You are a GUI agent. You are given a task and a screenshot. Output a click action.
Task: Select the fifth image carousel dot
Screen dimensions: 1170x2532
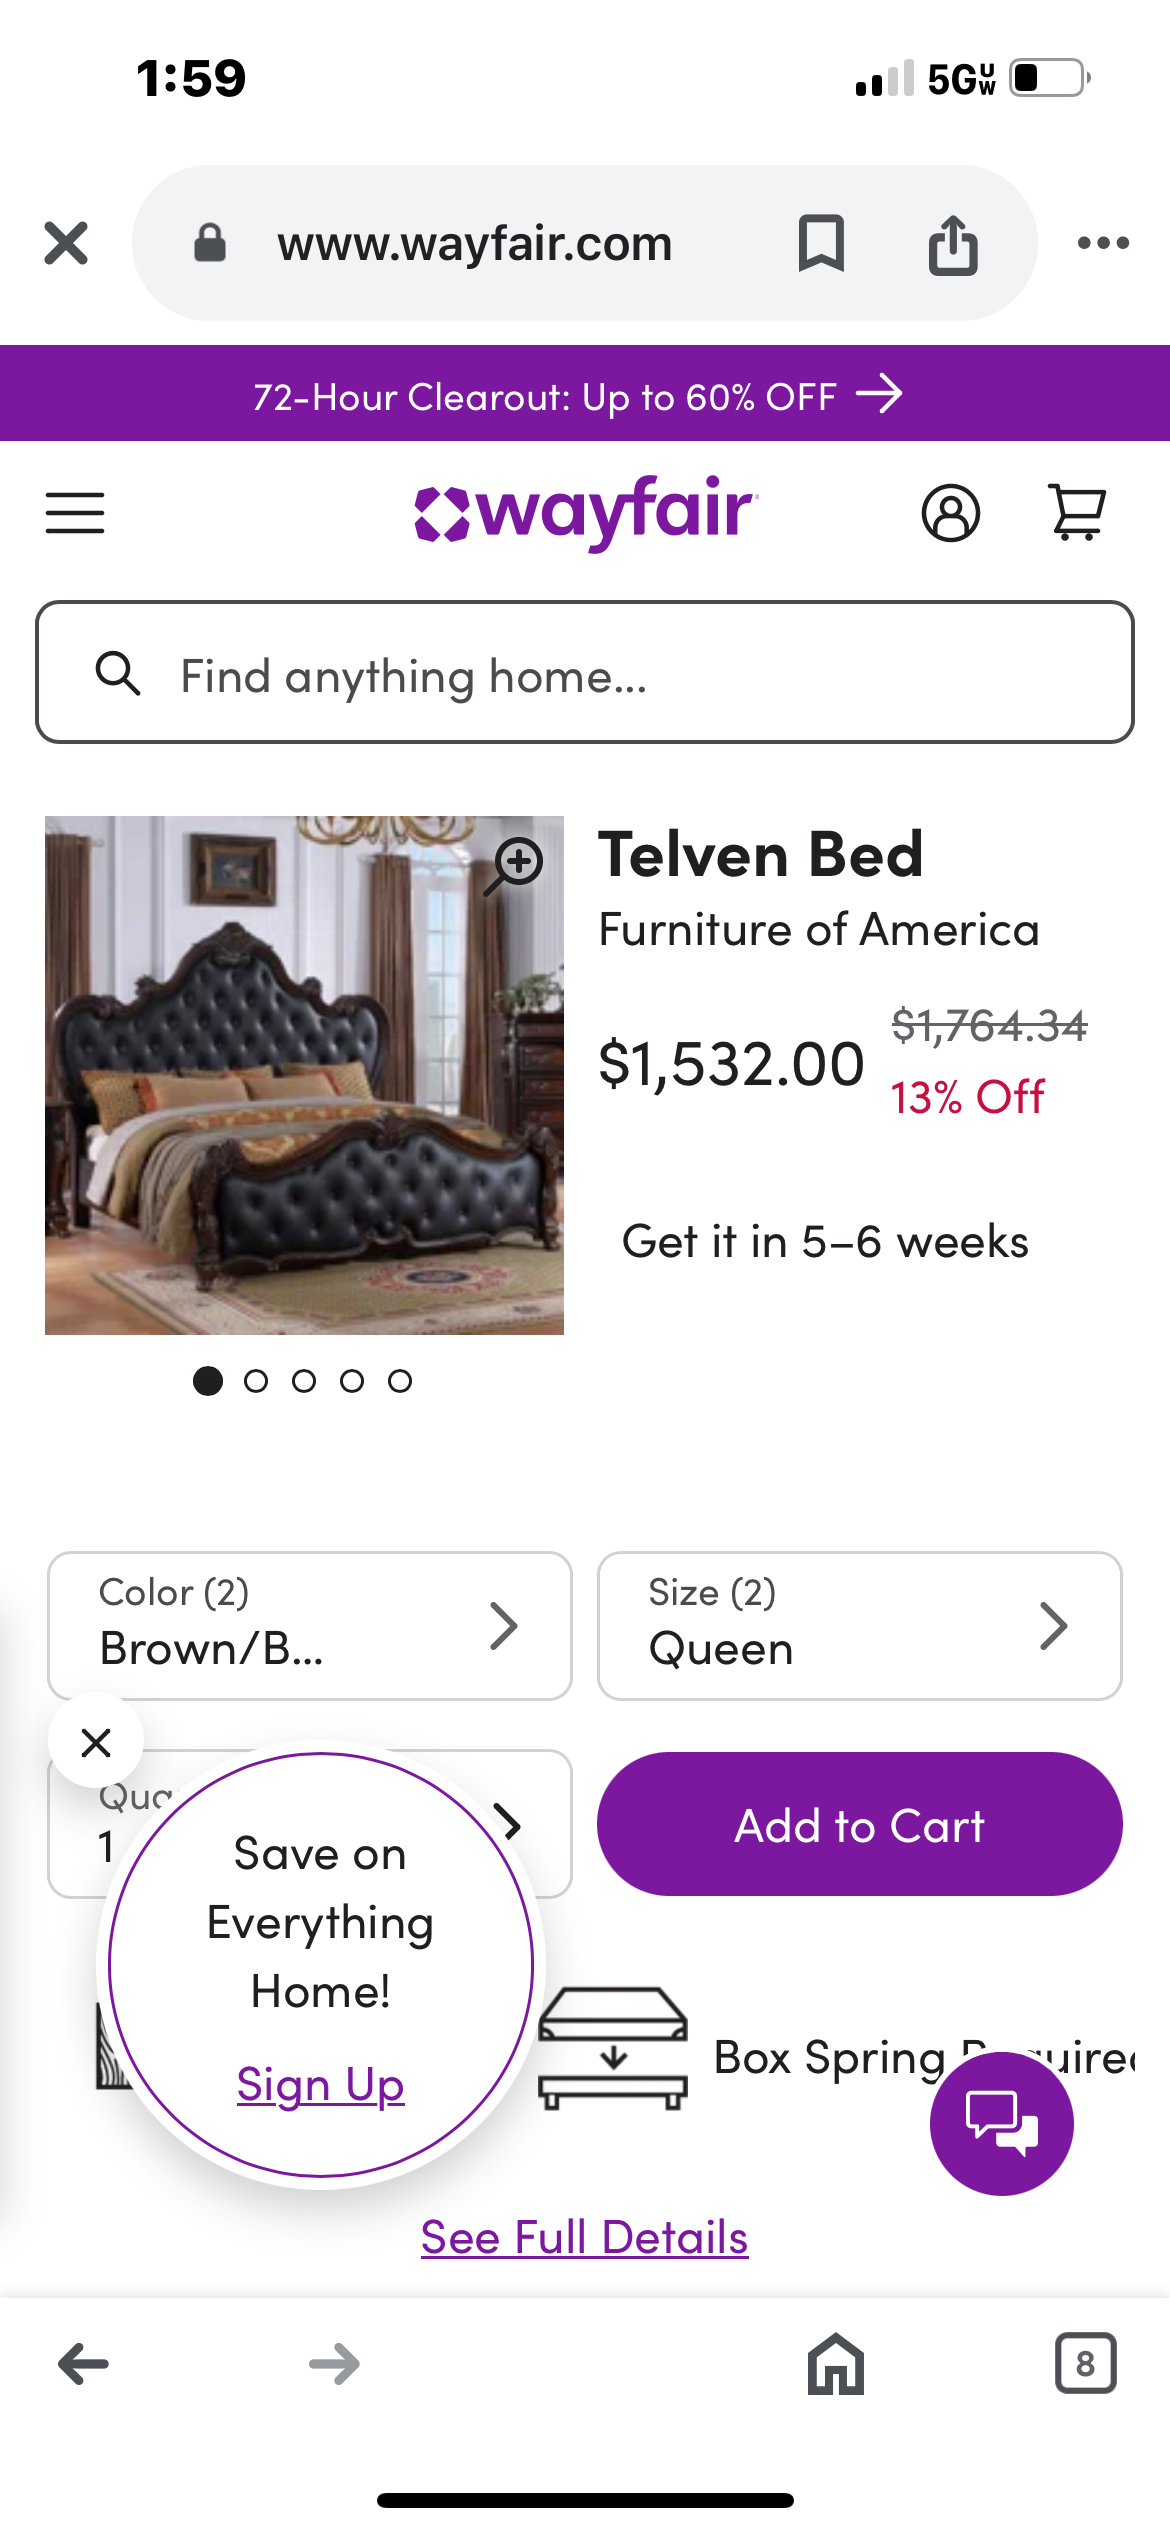pyautogui.click(x=400, y=1381)
